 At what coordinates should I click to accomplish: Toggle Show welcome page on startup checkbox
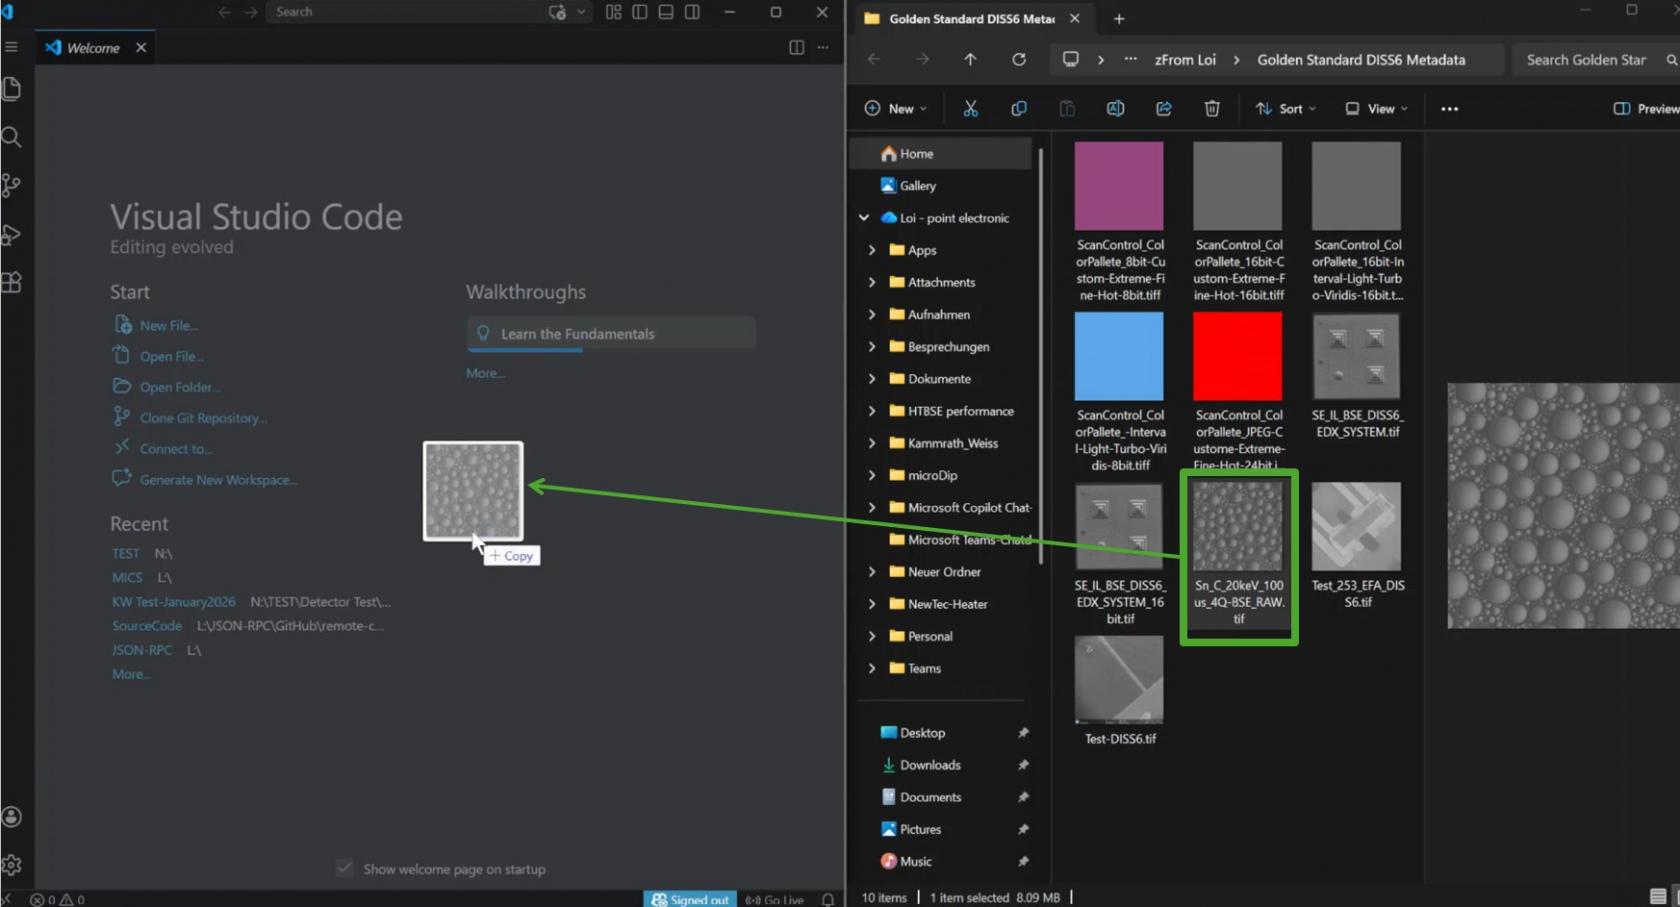345,868
